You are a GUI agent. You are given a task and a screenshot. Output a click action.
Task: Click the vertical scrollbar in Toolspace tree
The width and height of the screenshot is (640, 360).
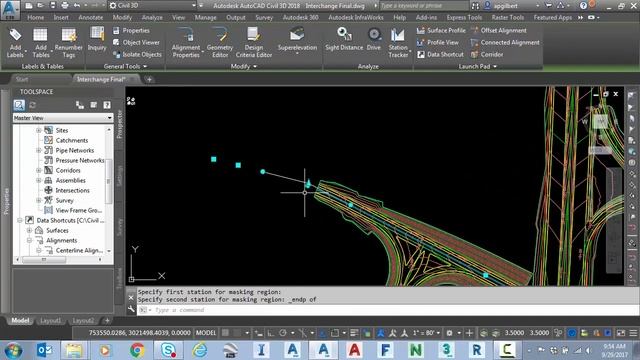click(109, 181)
